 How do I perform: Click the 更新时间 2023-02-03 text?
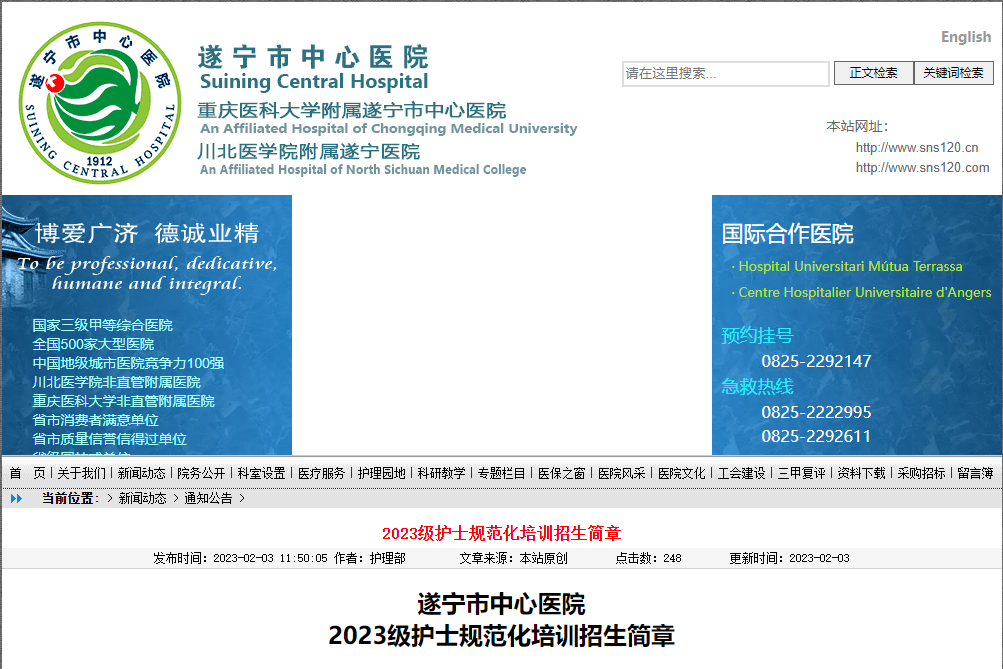pos(790,558)
